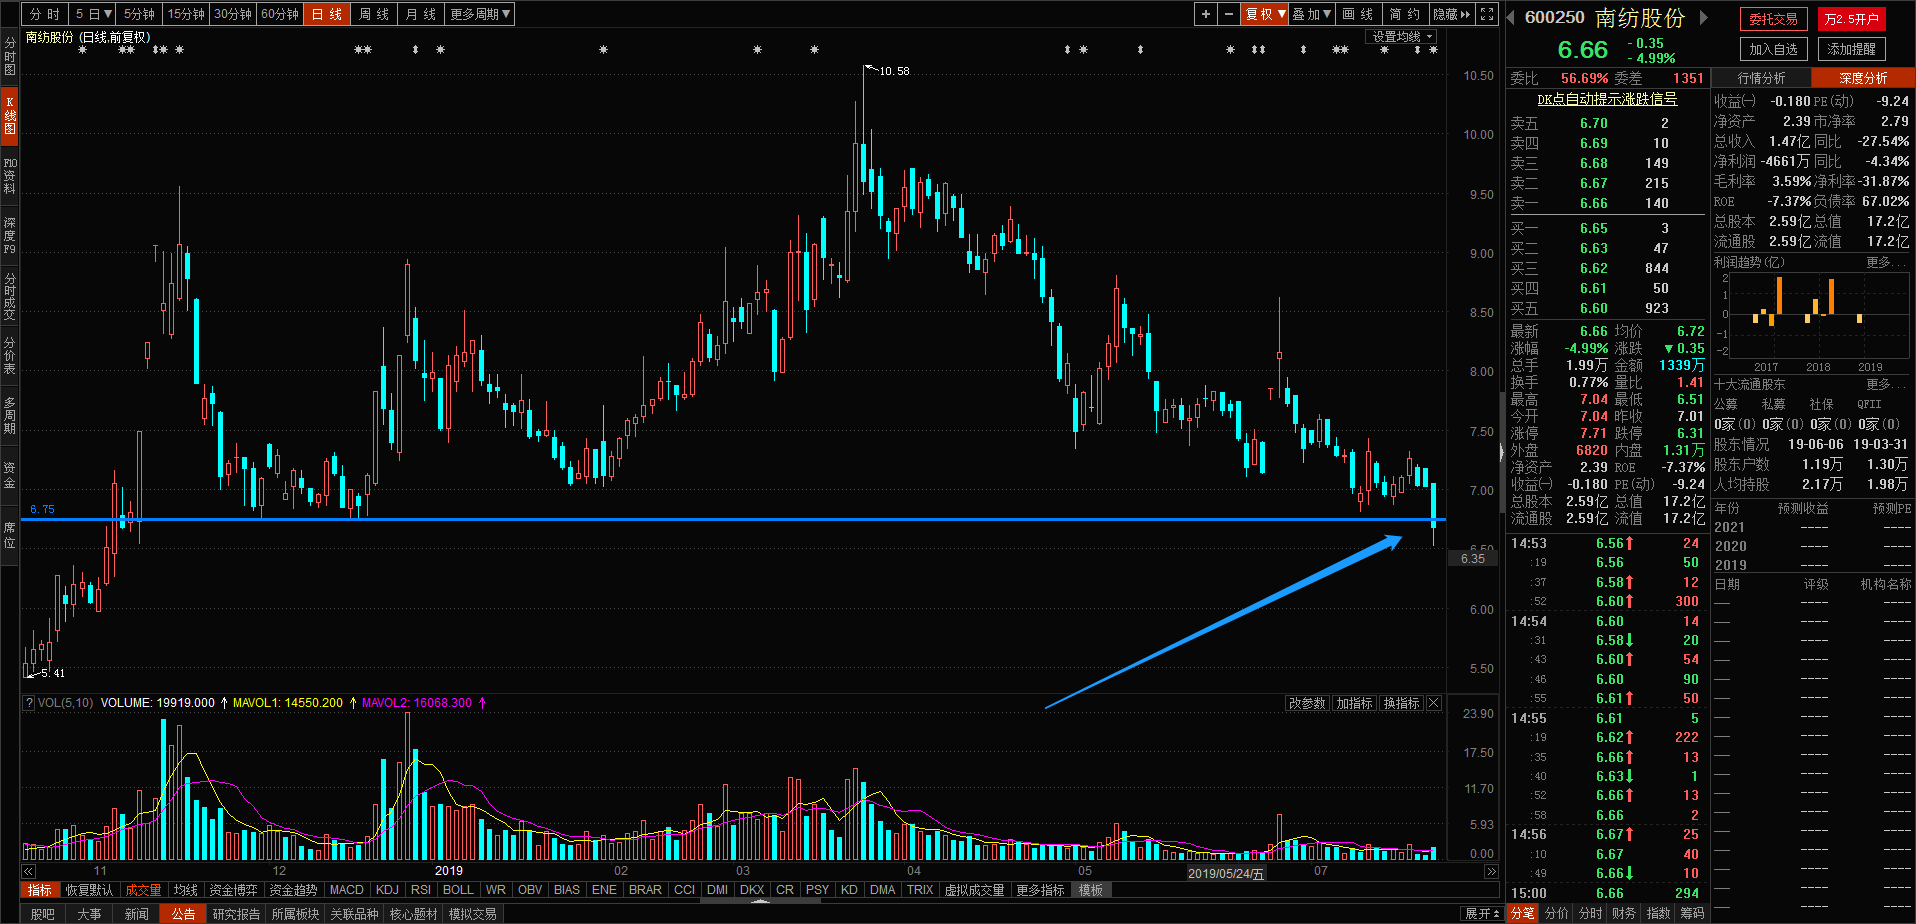Click 简约 view toggle

coord(1404,14)
